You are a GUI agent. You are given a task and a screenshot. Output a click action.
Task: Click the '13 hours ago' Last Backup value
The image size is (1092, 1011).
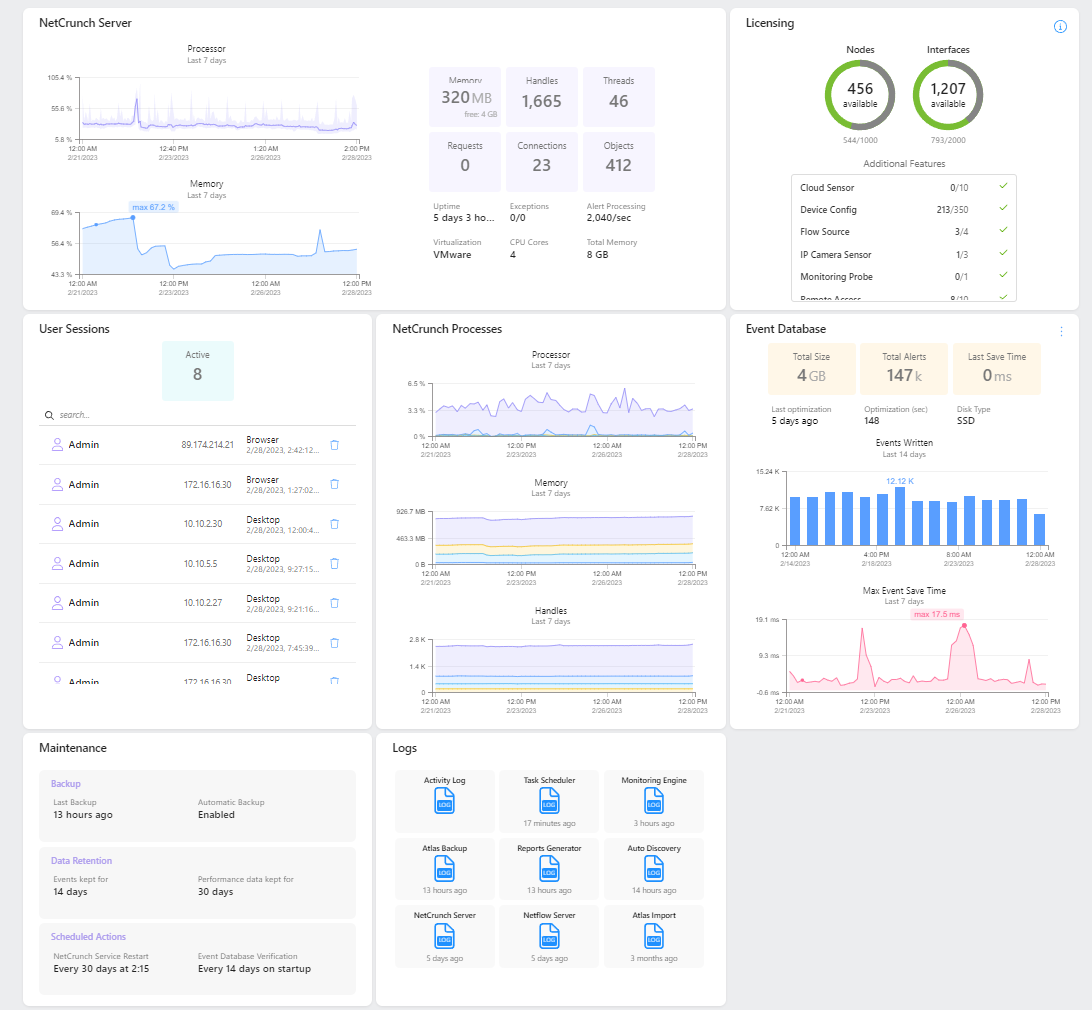tap(83, 815)
